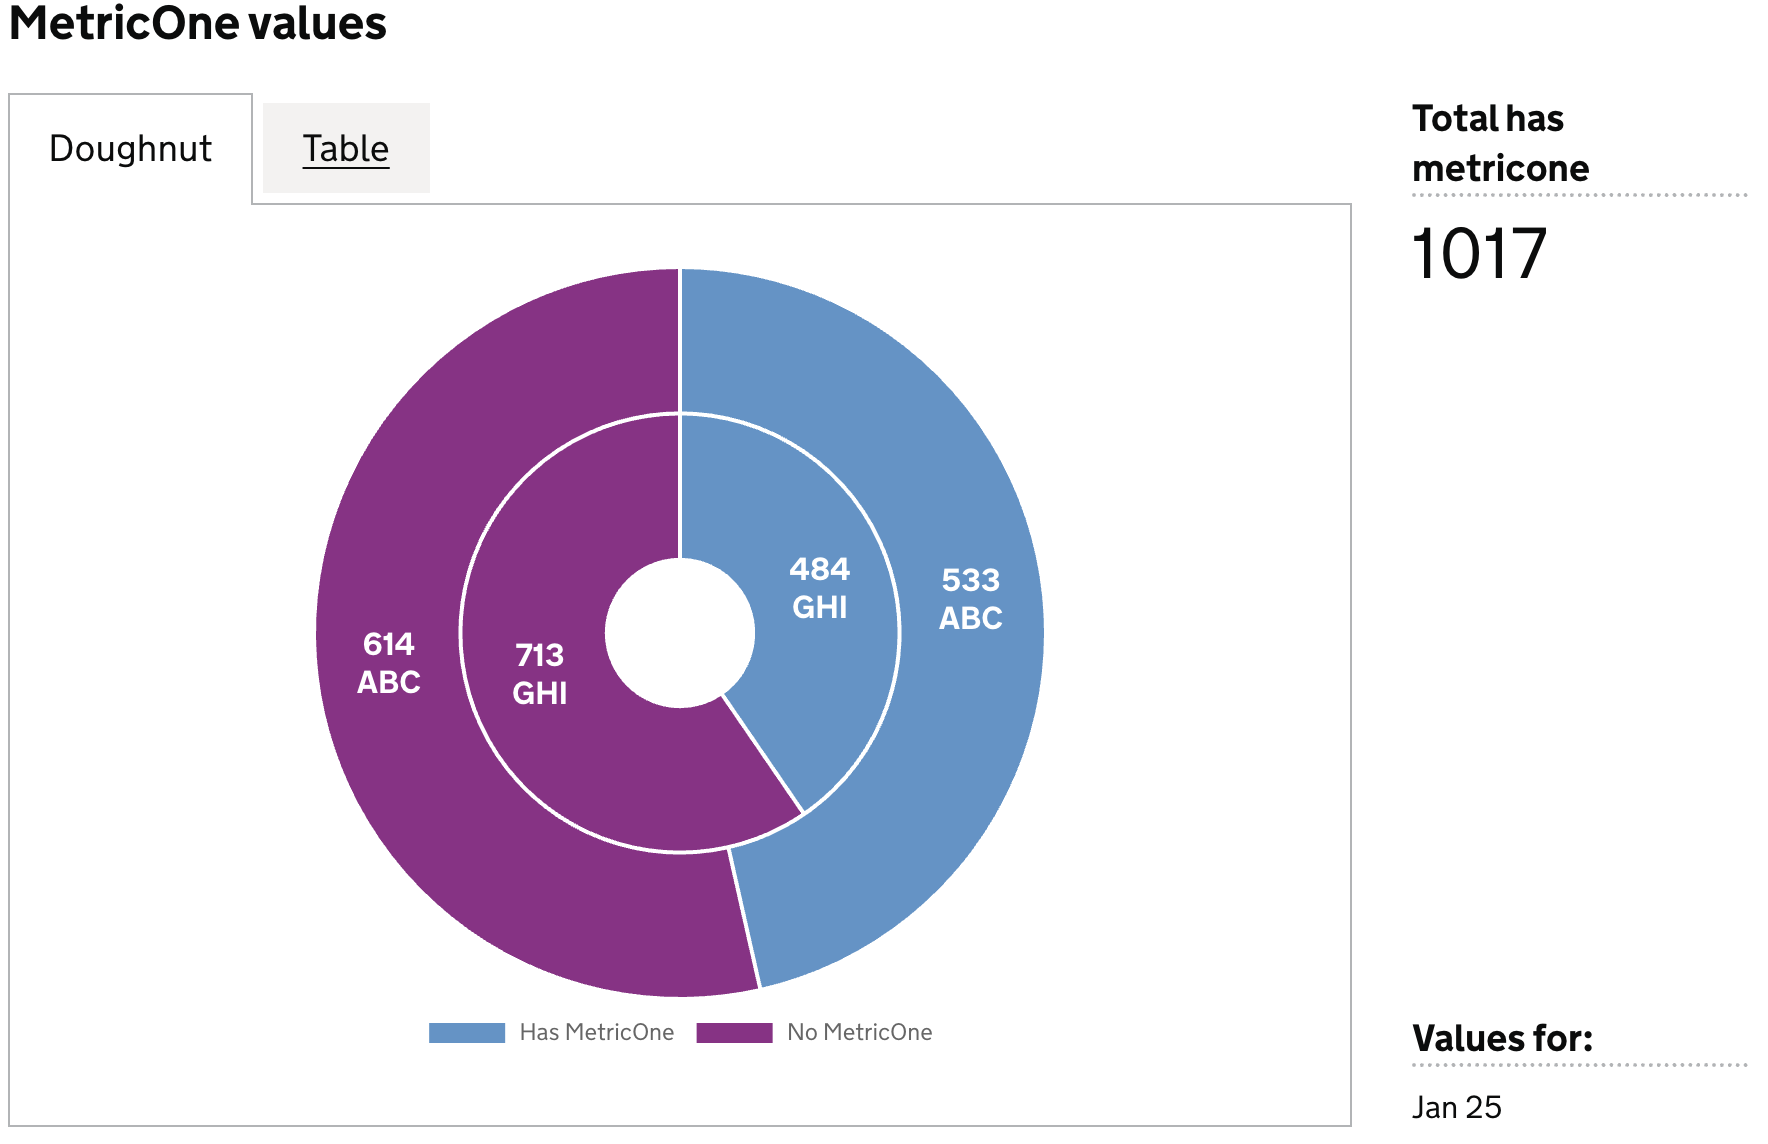The width and height of the screenshot is (1768, 1144).
Task: Click the Jan 25 date text
Action: tap(1456, 1107)
